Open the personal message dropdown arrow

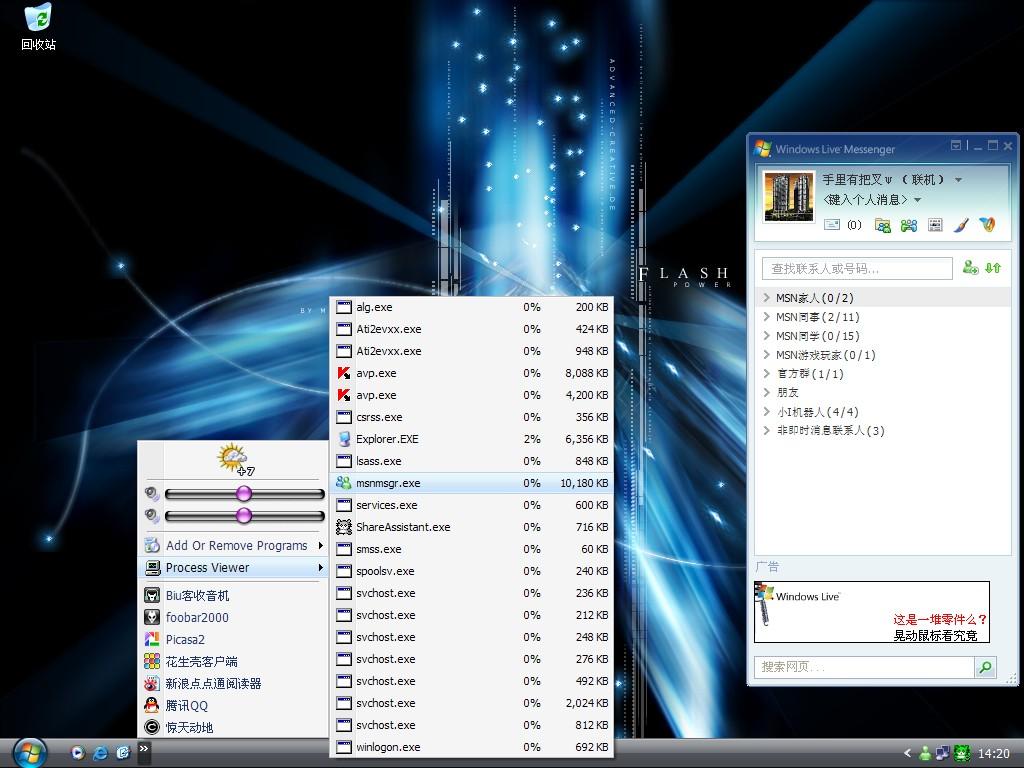917,200
